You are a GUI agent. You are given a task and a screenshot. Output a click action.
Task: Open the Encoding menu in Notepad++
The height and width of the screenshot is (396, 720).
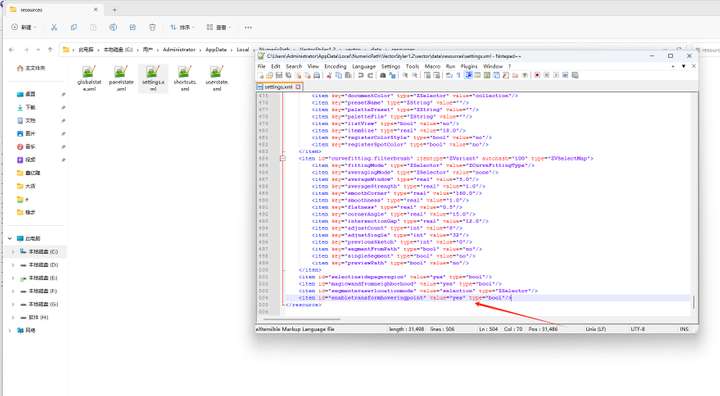click(x=335, y=67)
